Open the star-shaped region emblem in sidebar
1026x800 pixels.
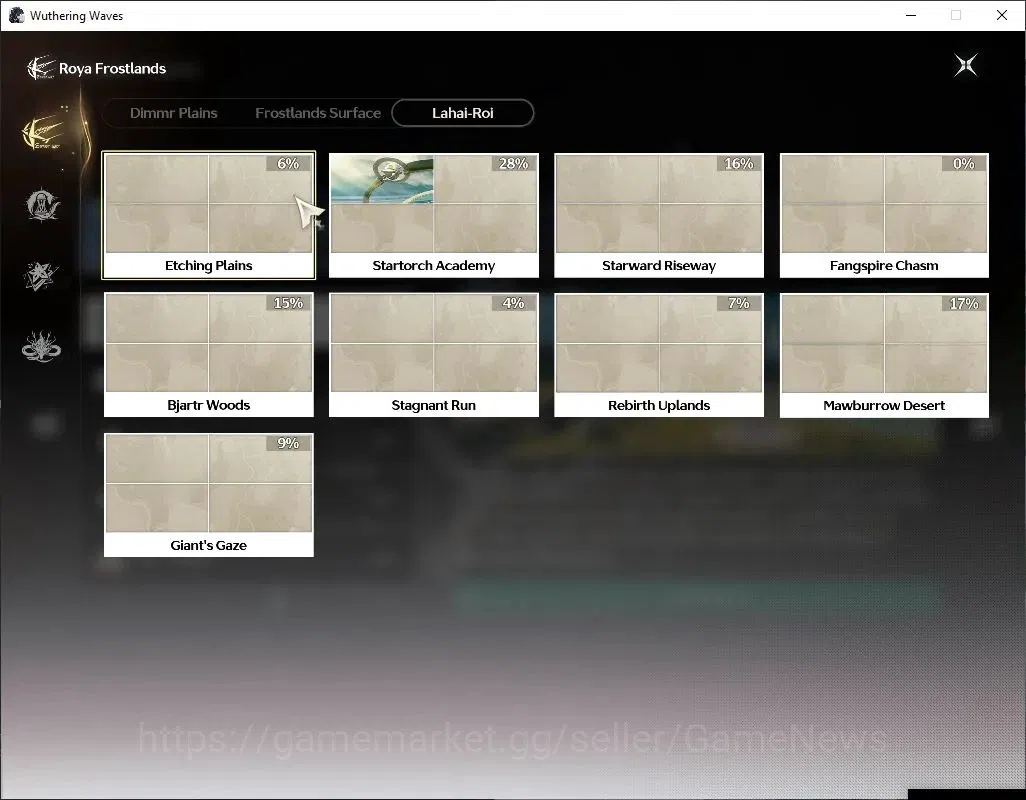coord(41,275)
